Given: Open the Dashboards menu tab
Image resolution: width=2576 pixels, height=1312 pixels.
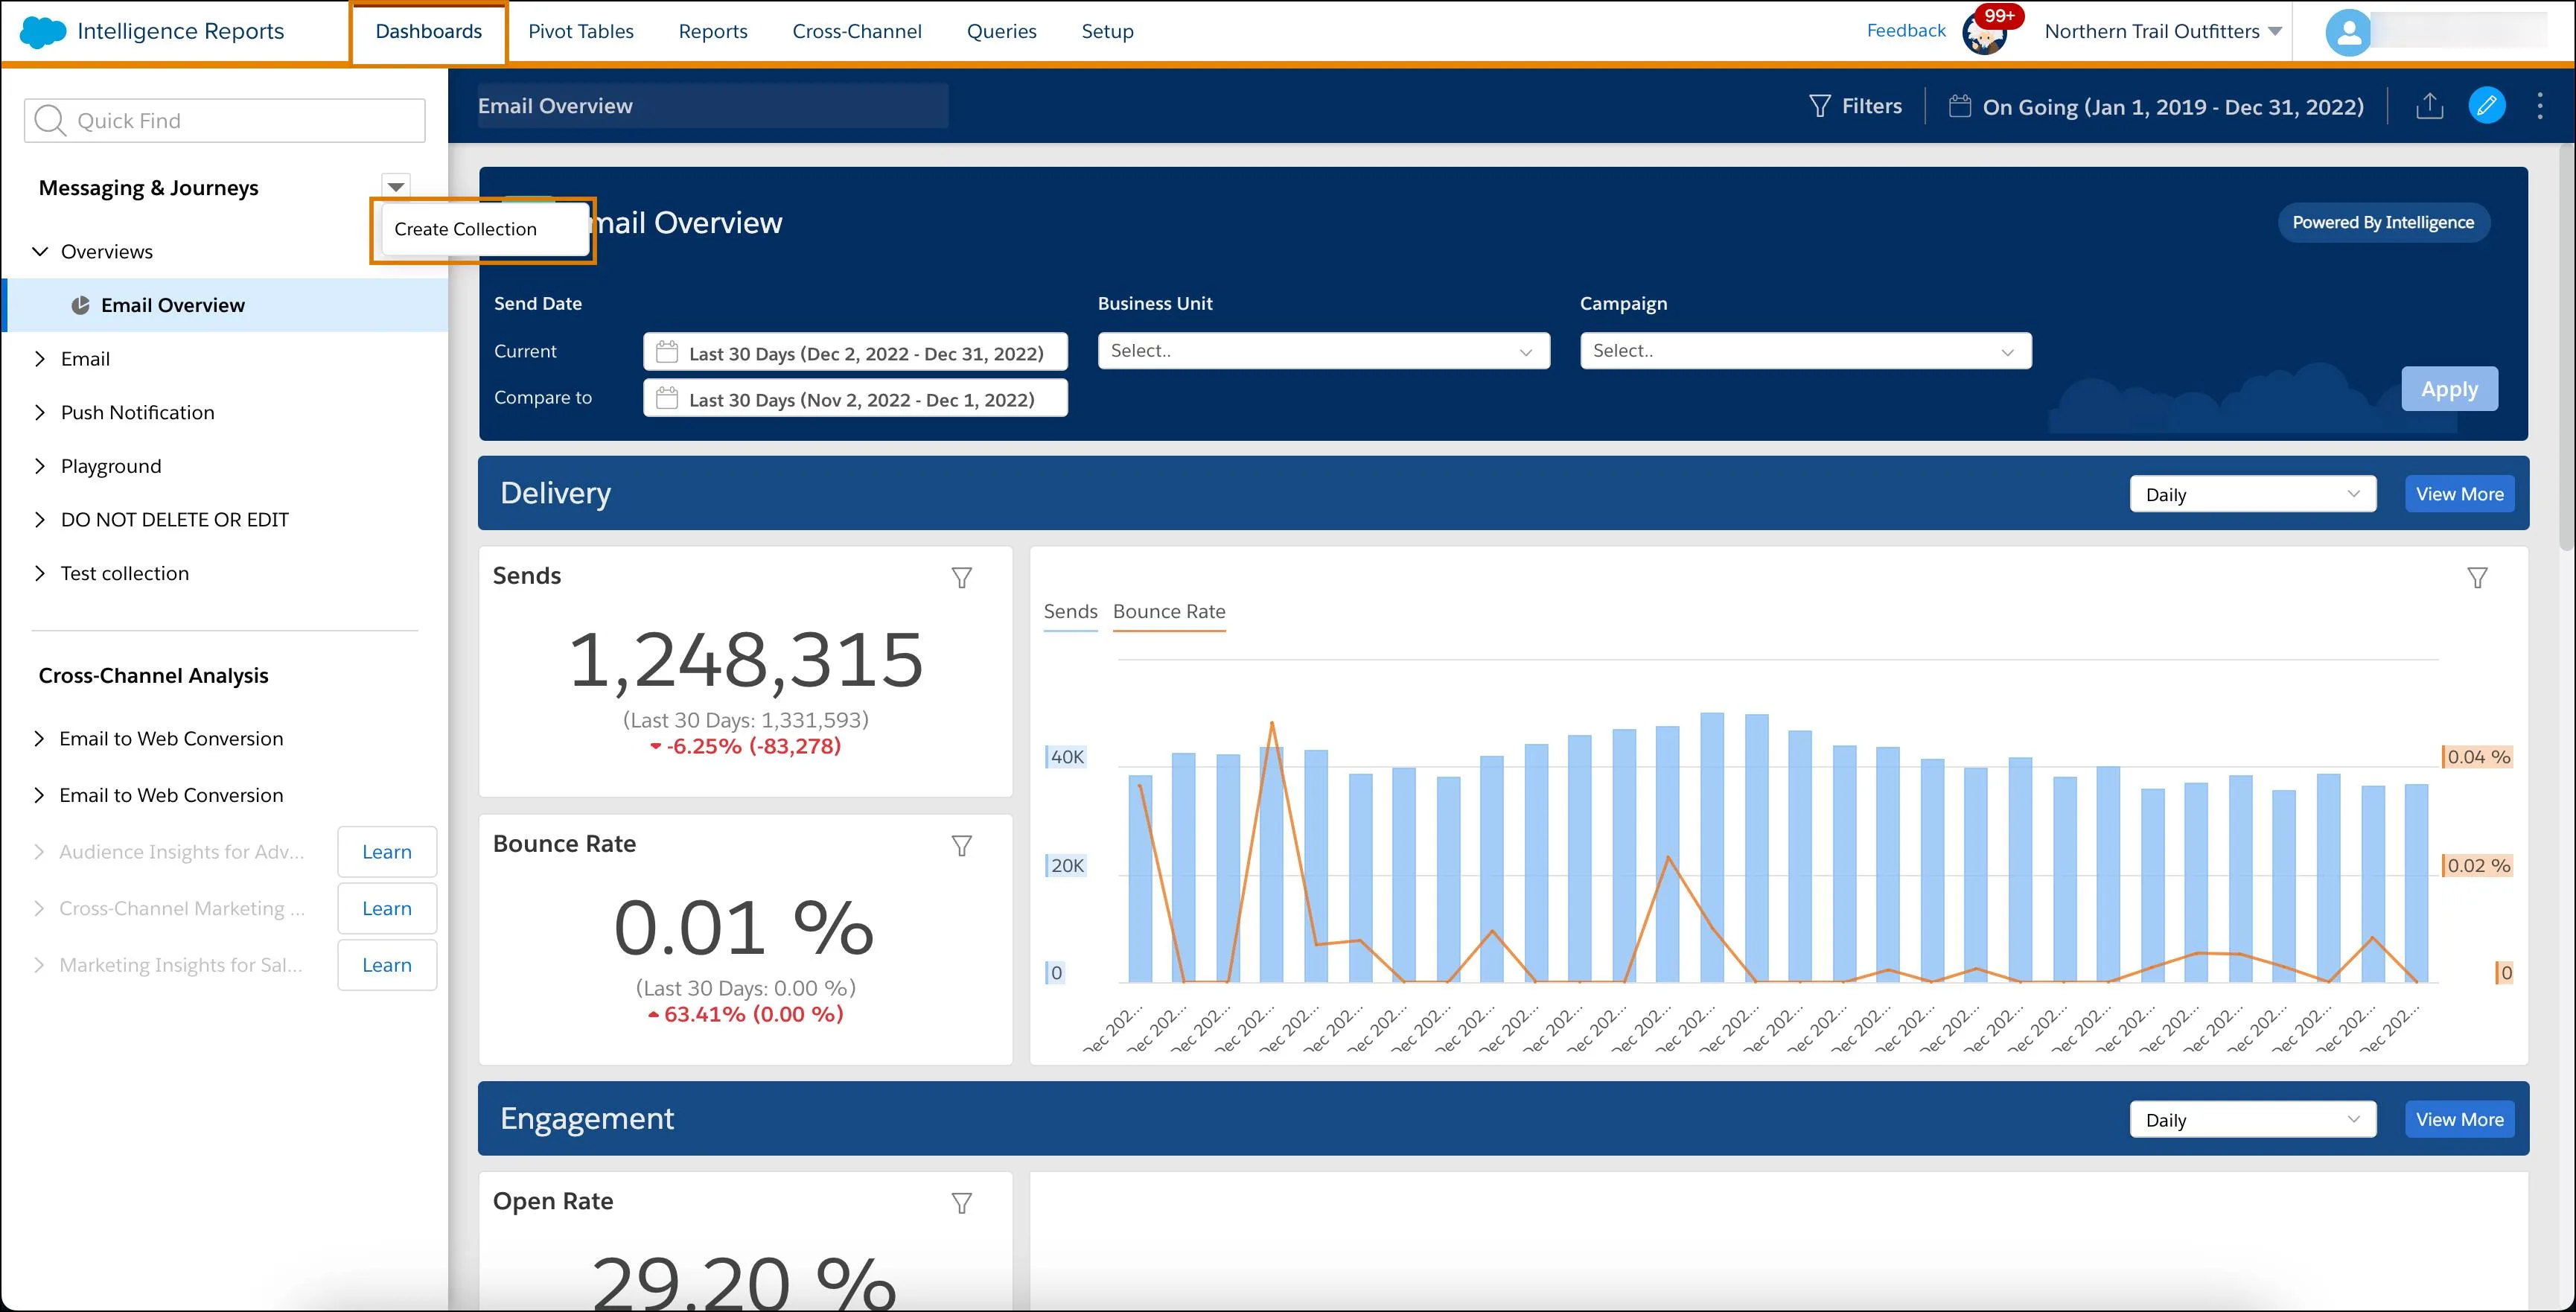Looking at the screenshot, I should tap(427, 28).
